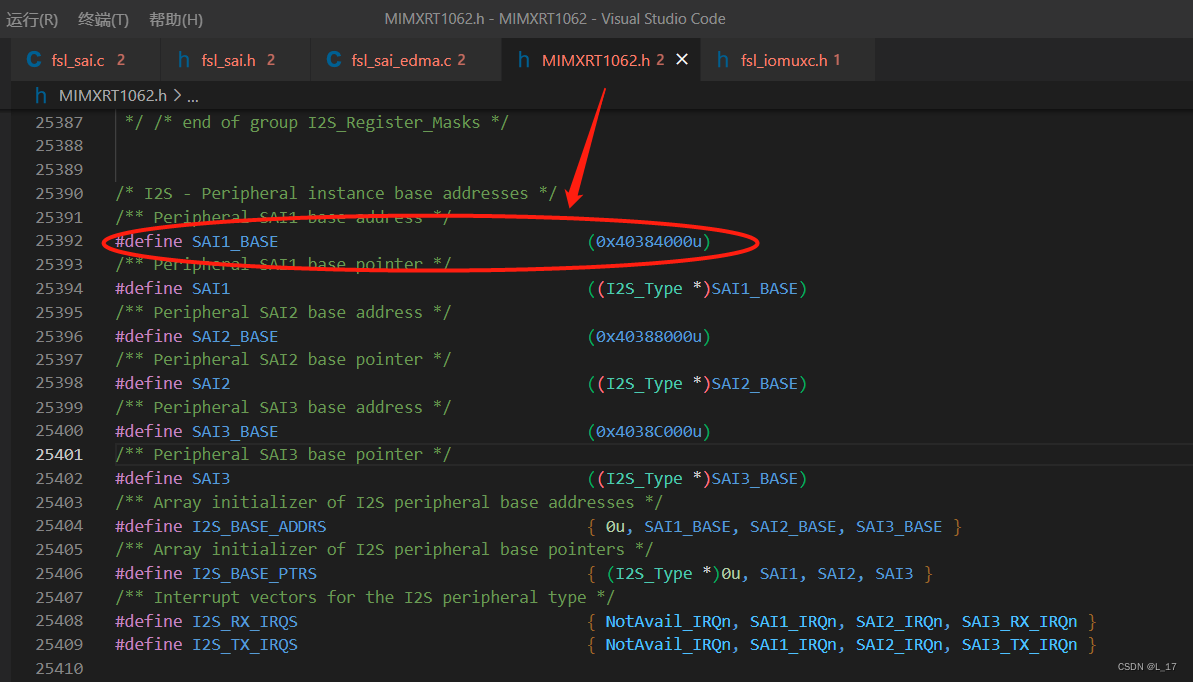1193x682 pixels.
Task: Switch to the fsl_sai.h tab
Action: (236, 60)
